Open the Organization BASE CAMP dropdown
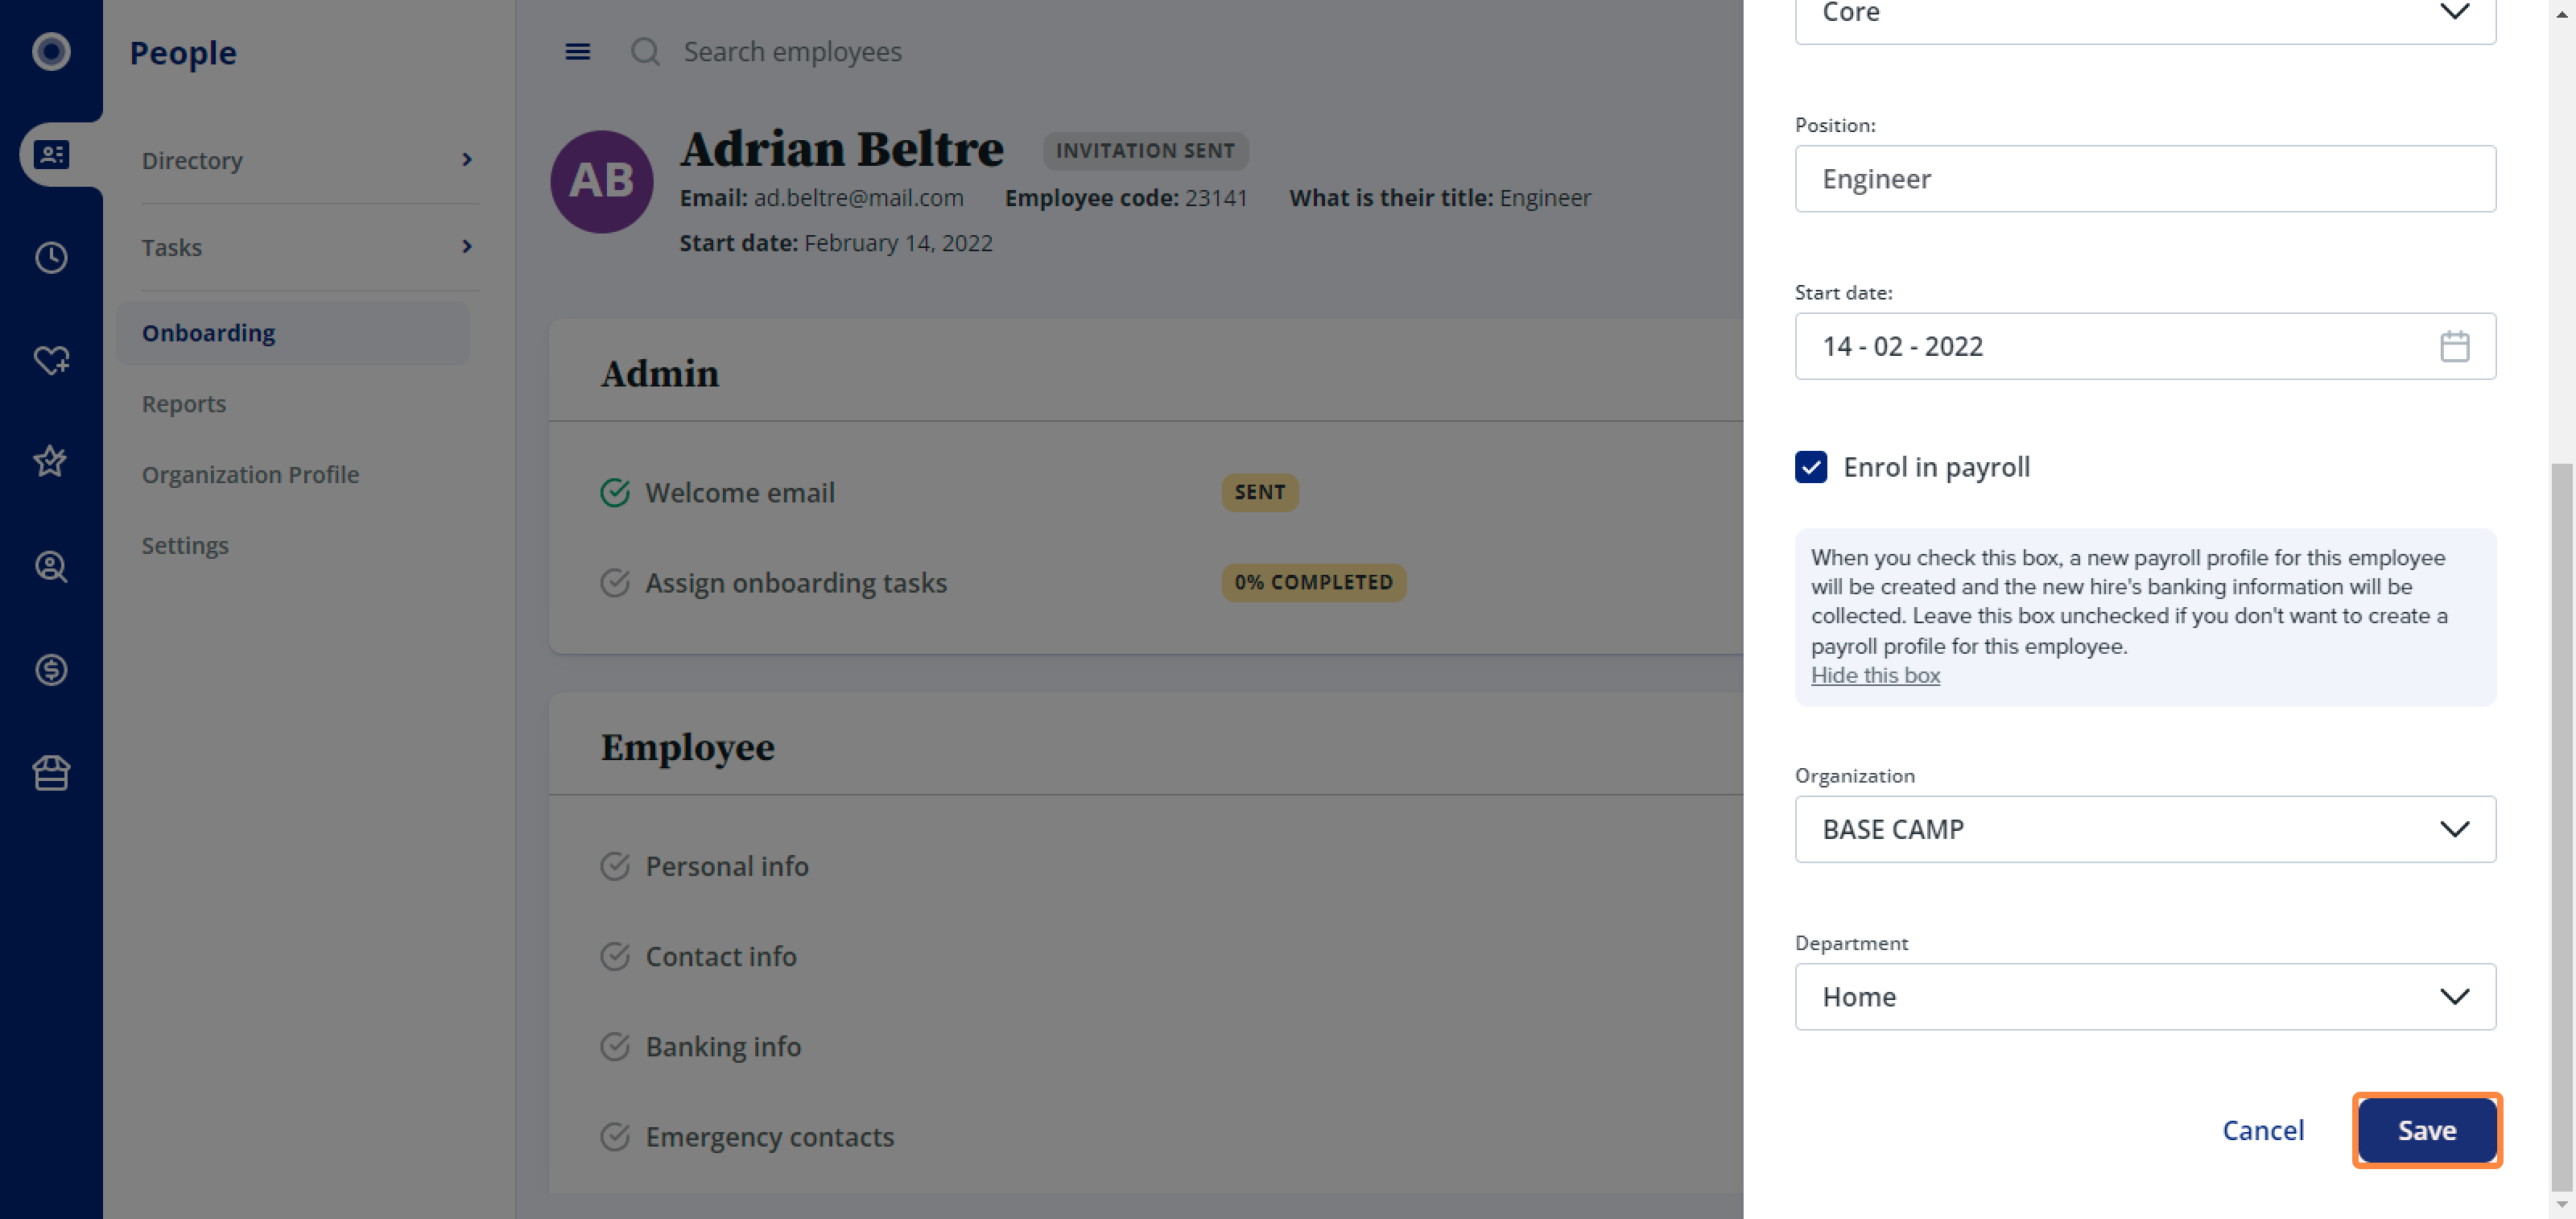 click(x=2145, y=829)
